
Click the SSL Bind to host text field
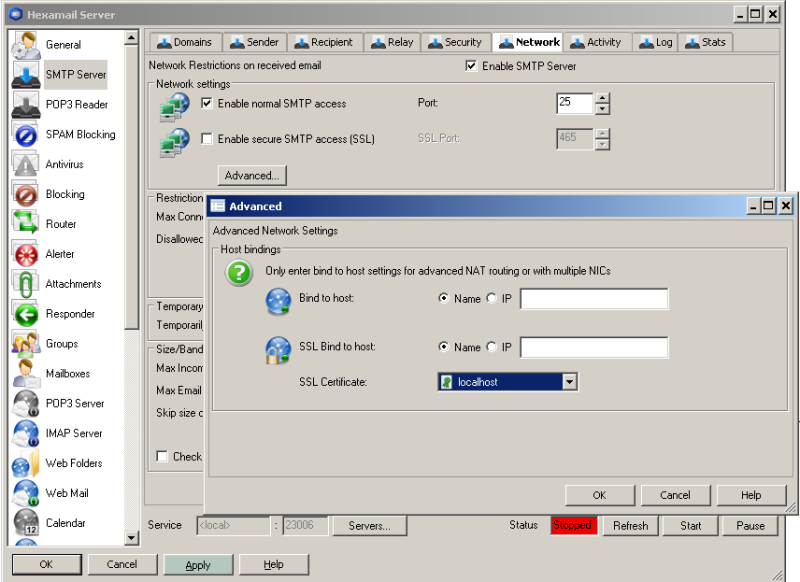594,347
